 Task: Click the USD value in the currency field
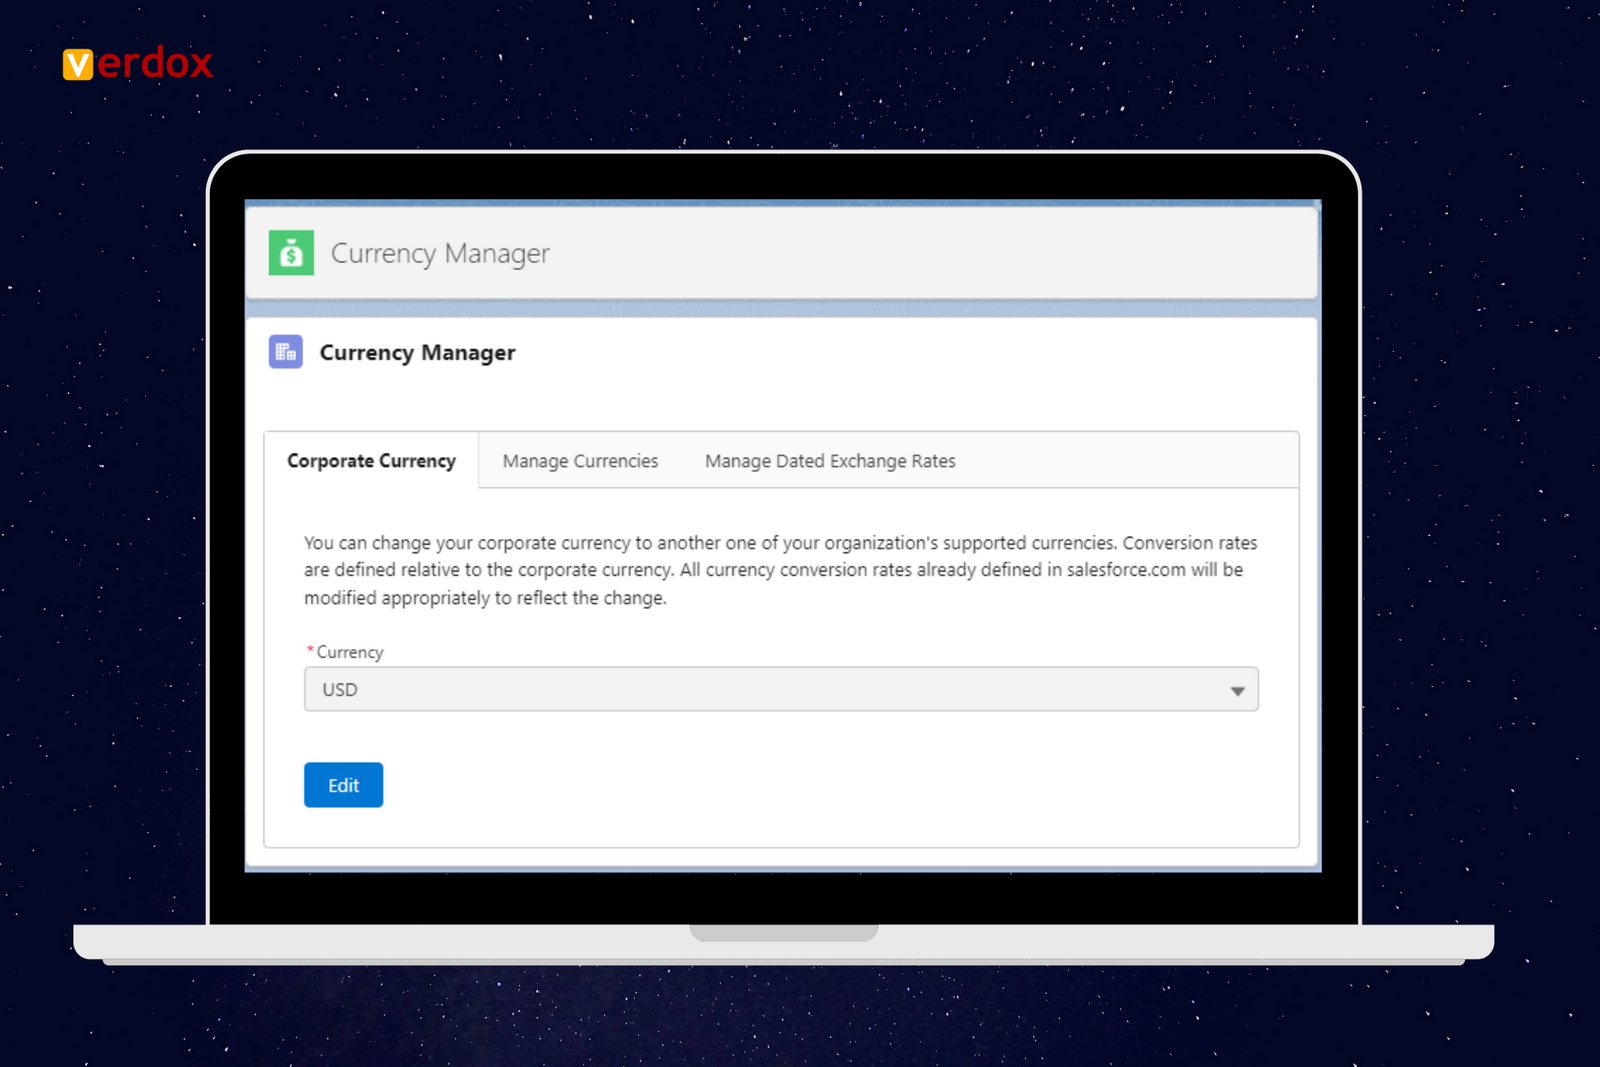(x=339, y=690)
